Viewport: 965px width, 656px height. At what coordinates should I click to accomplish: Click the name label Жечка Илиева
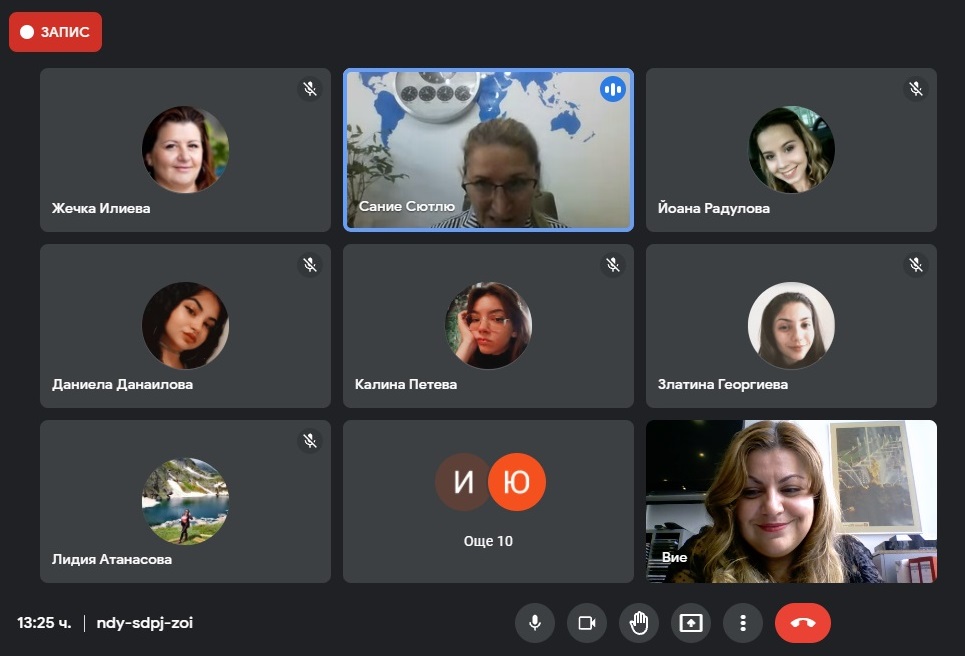(101, 208)
